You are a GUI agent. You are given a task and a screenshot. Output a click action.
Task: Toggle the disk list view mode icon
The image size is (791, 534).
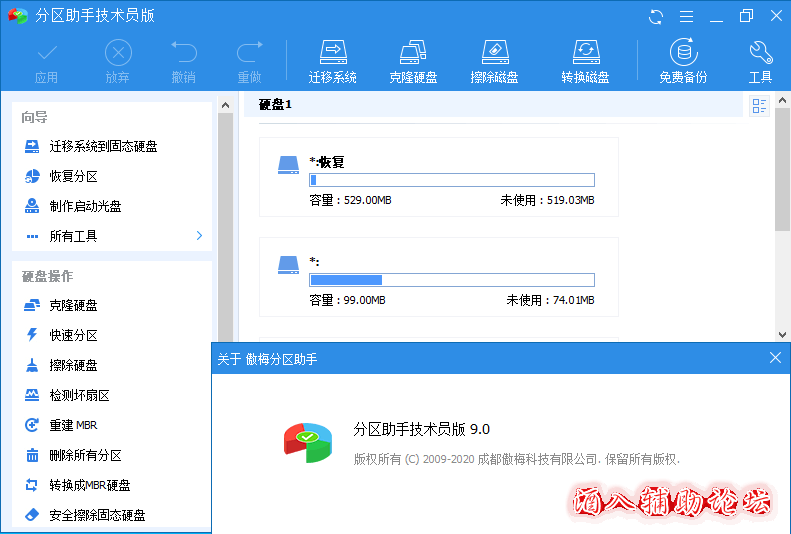pos(759,106)
